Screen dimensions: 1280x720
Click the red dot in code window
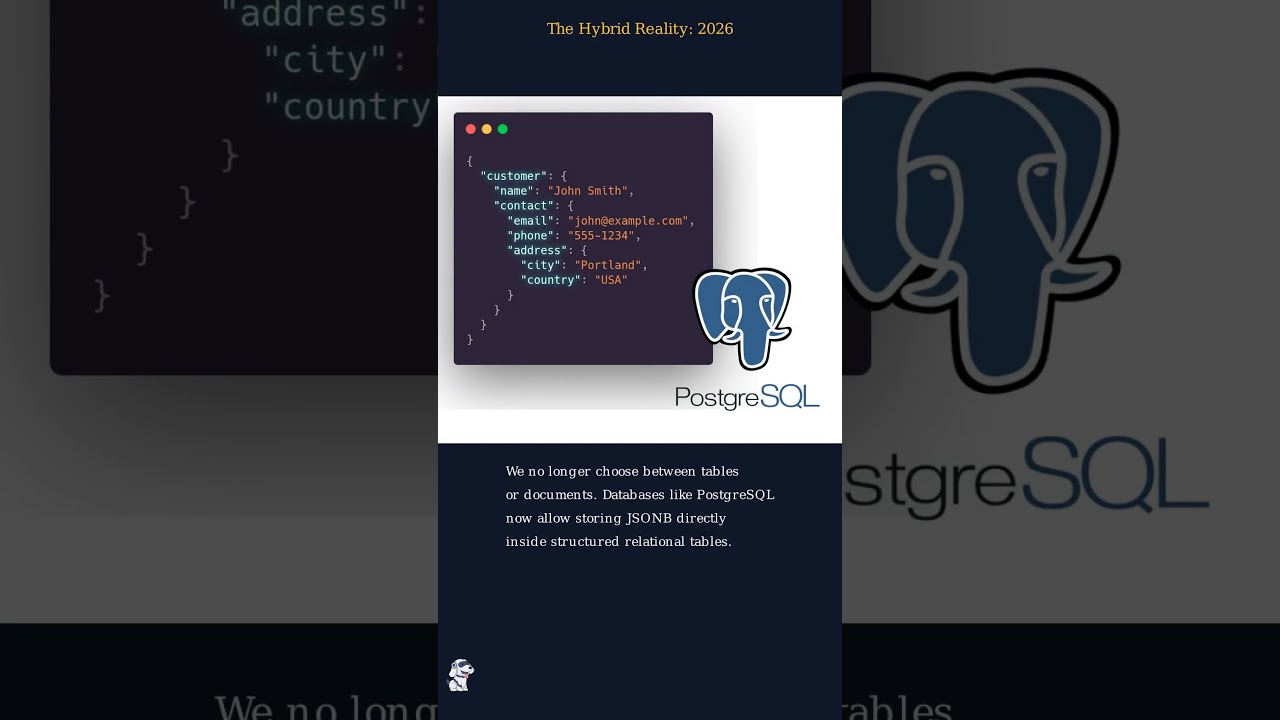click(x=471, y=129)
